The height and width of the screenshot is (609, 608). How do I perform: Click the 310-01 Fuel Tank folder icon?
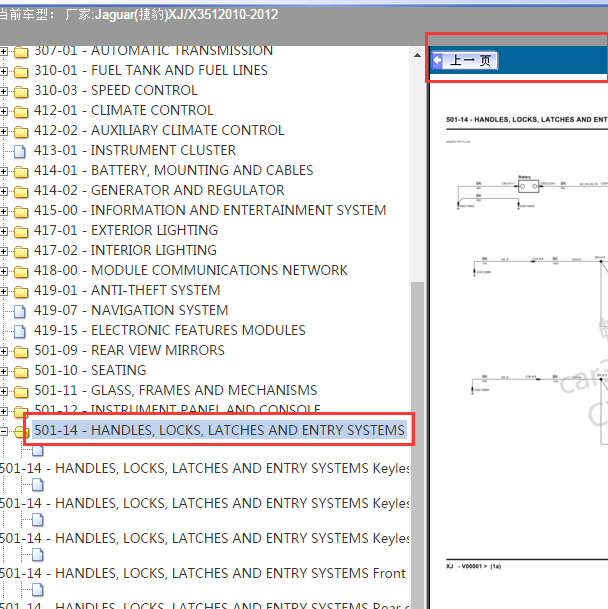[x=21, y=71]
